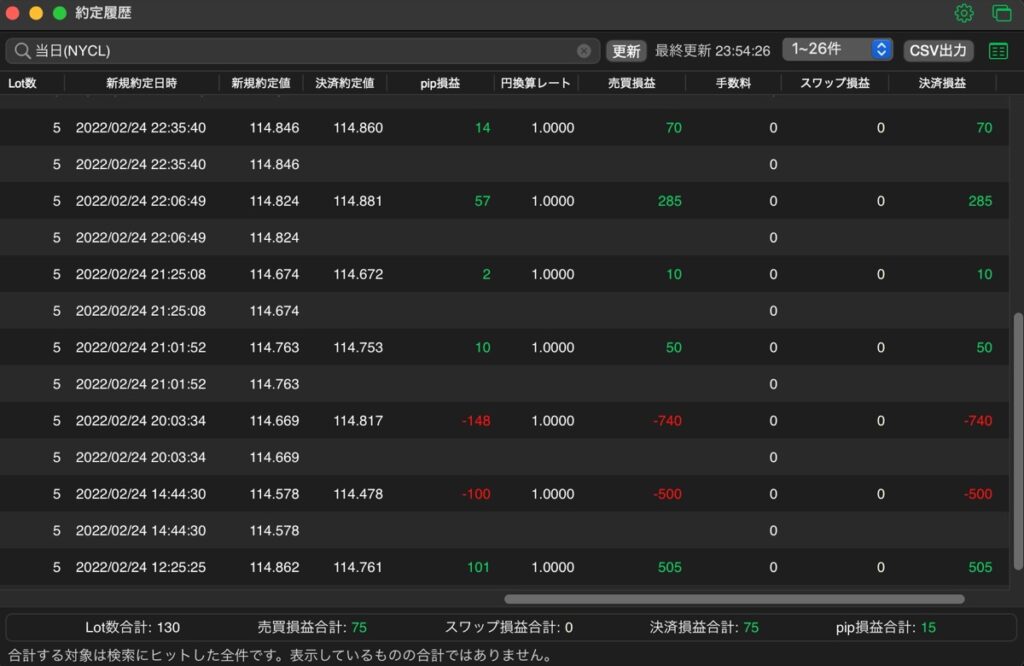The height and width of the screenshot is (666, 1024).
Task: Click the vertical scrollbar on the right edge
Action: (1017, 441)
